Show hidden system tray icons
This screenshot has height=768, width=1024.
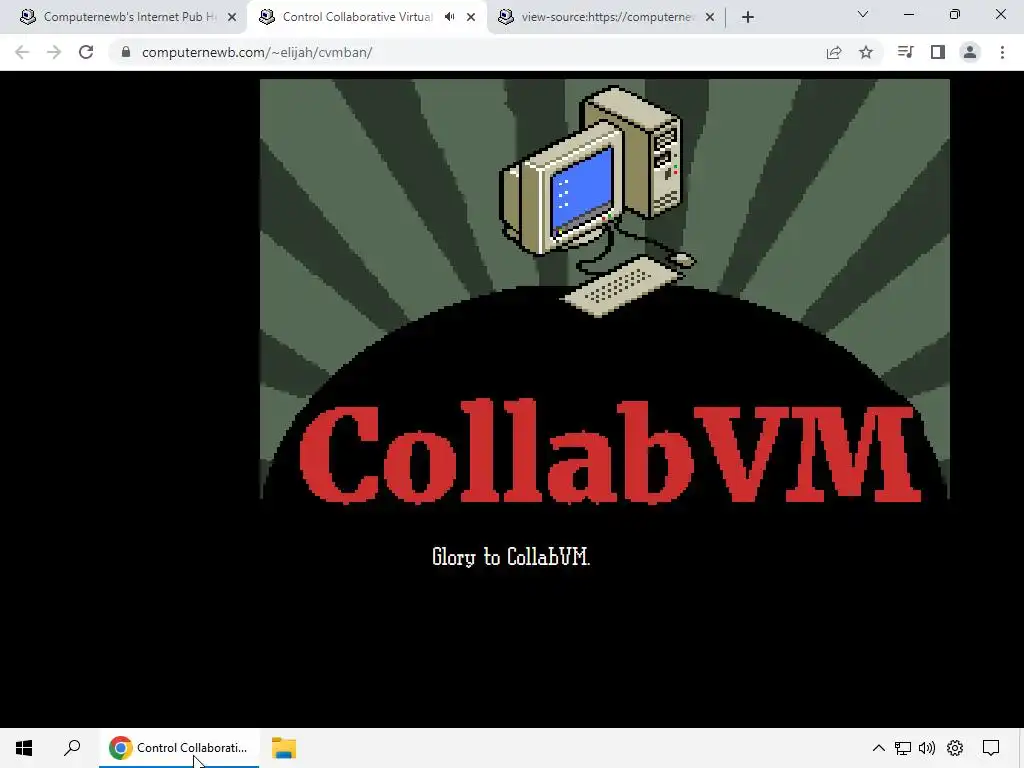click(x=878, y=748)
